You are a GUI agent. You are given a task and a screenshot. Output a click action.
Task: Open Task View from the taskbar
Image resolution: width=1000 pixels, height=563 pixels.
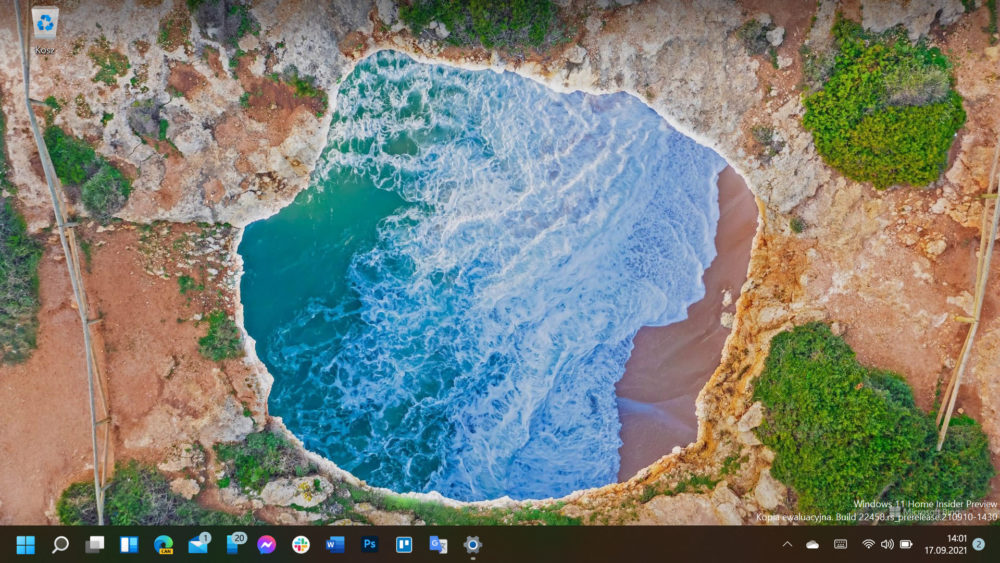(x=94, y=545)
